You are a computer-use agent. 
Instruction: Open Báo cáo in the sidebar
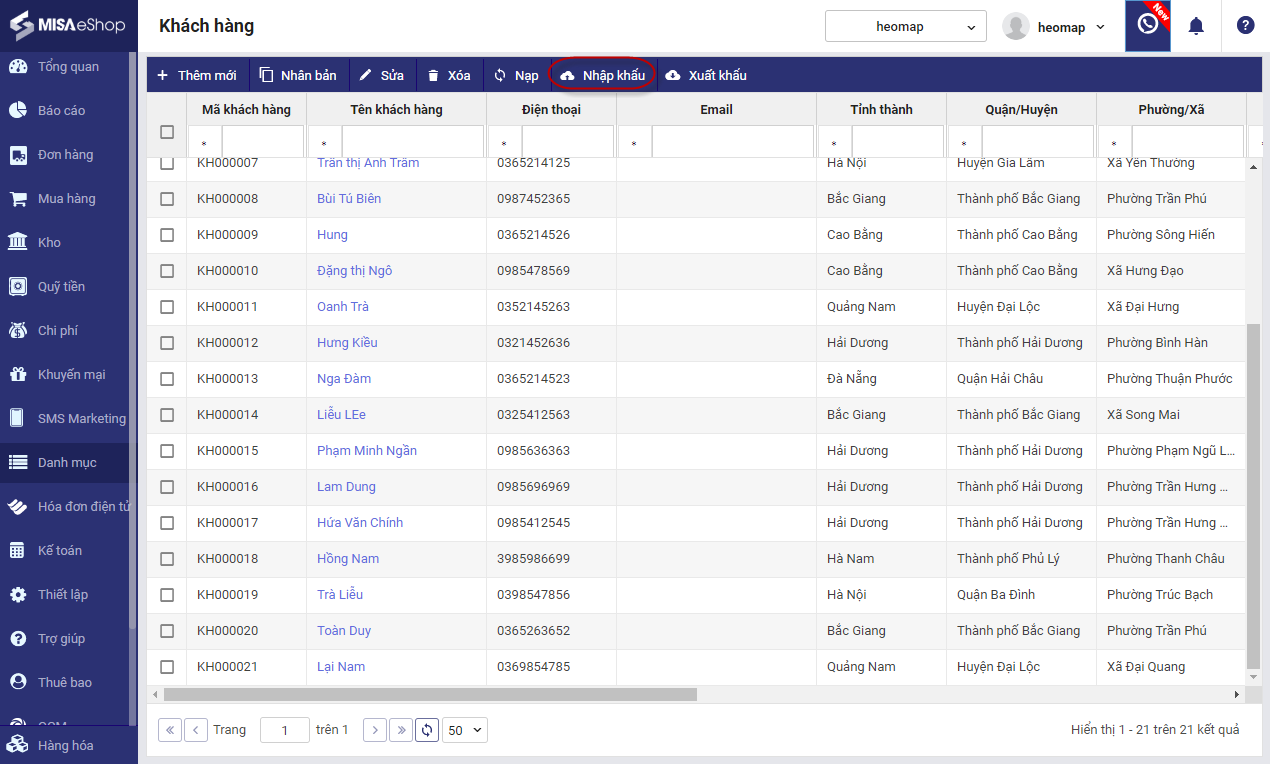coord(61,111)
